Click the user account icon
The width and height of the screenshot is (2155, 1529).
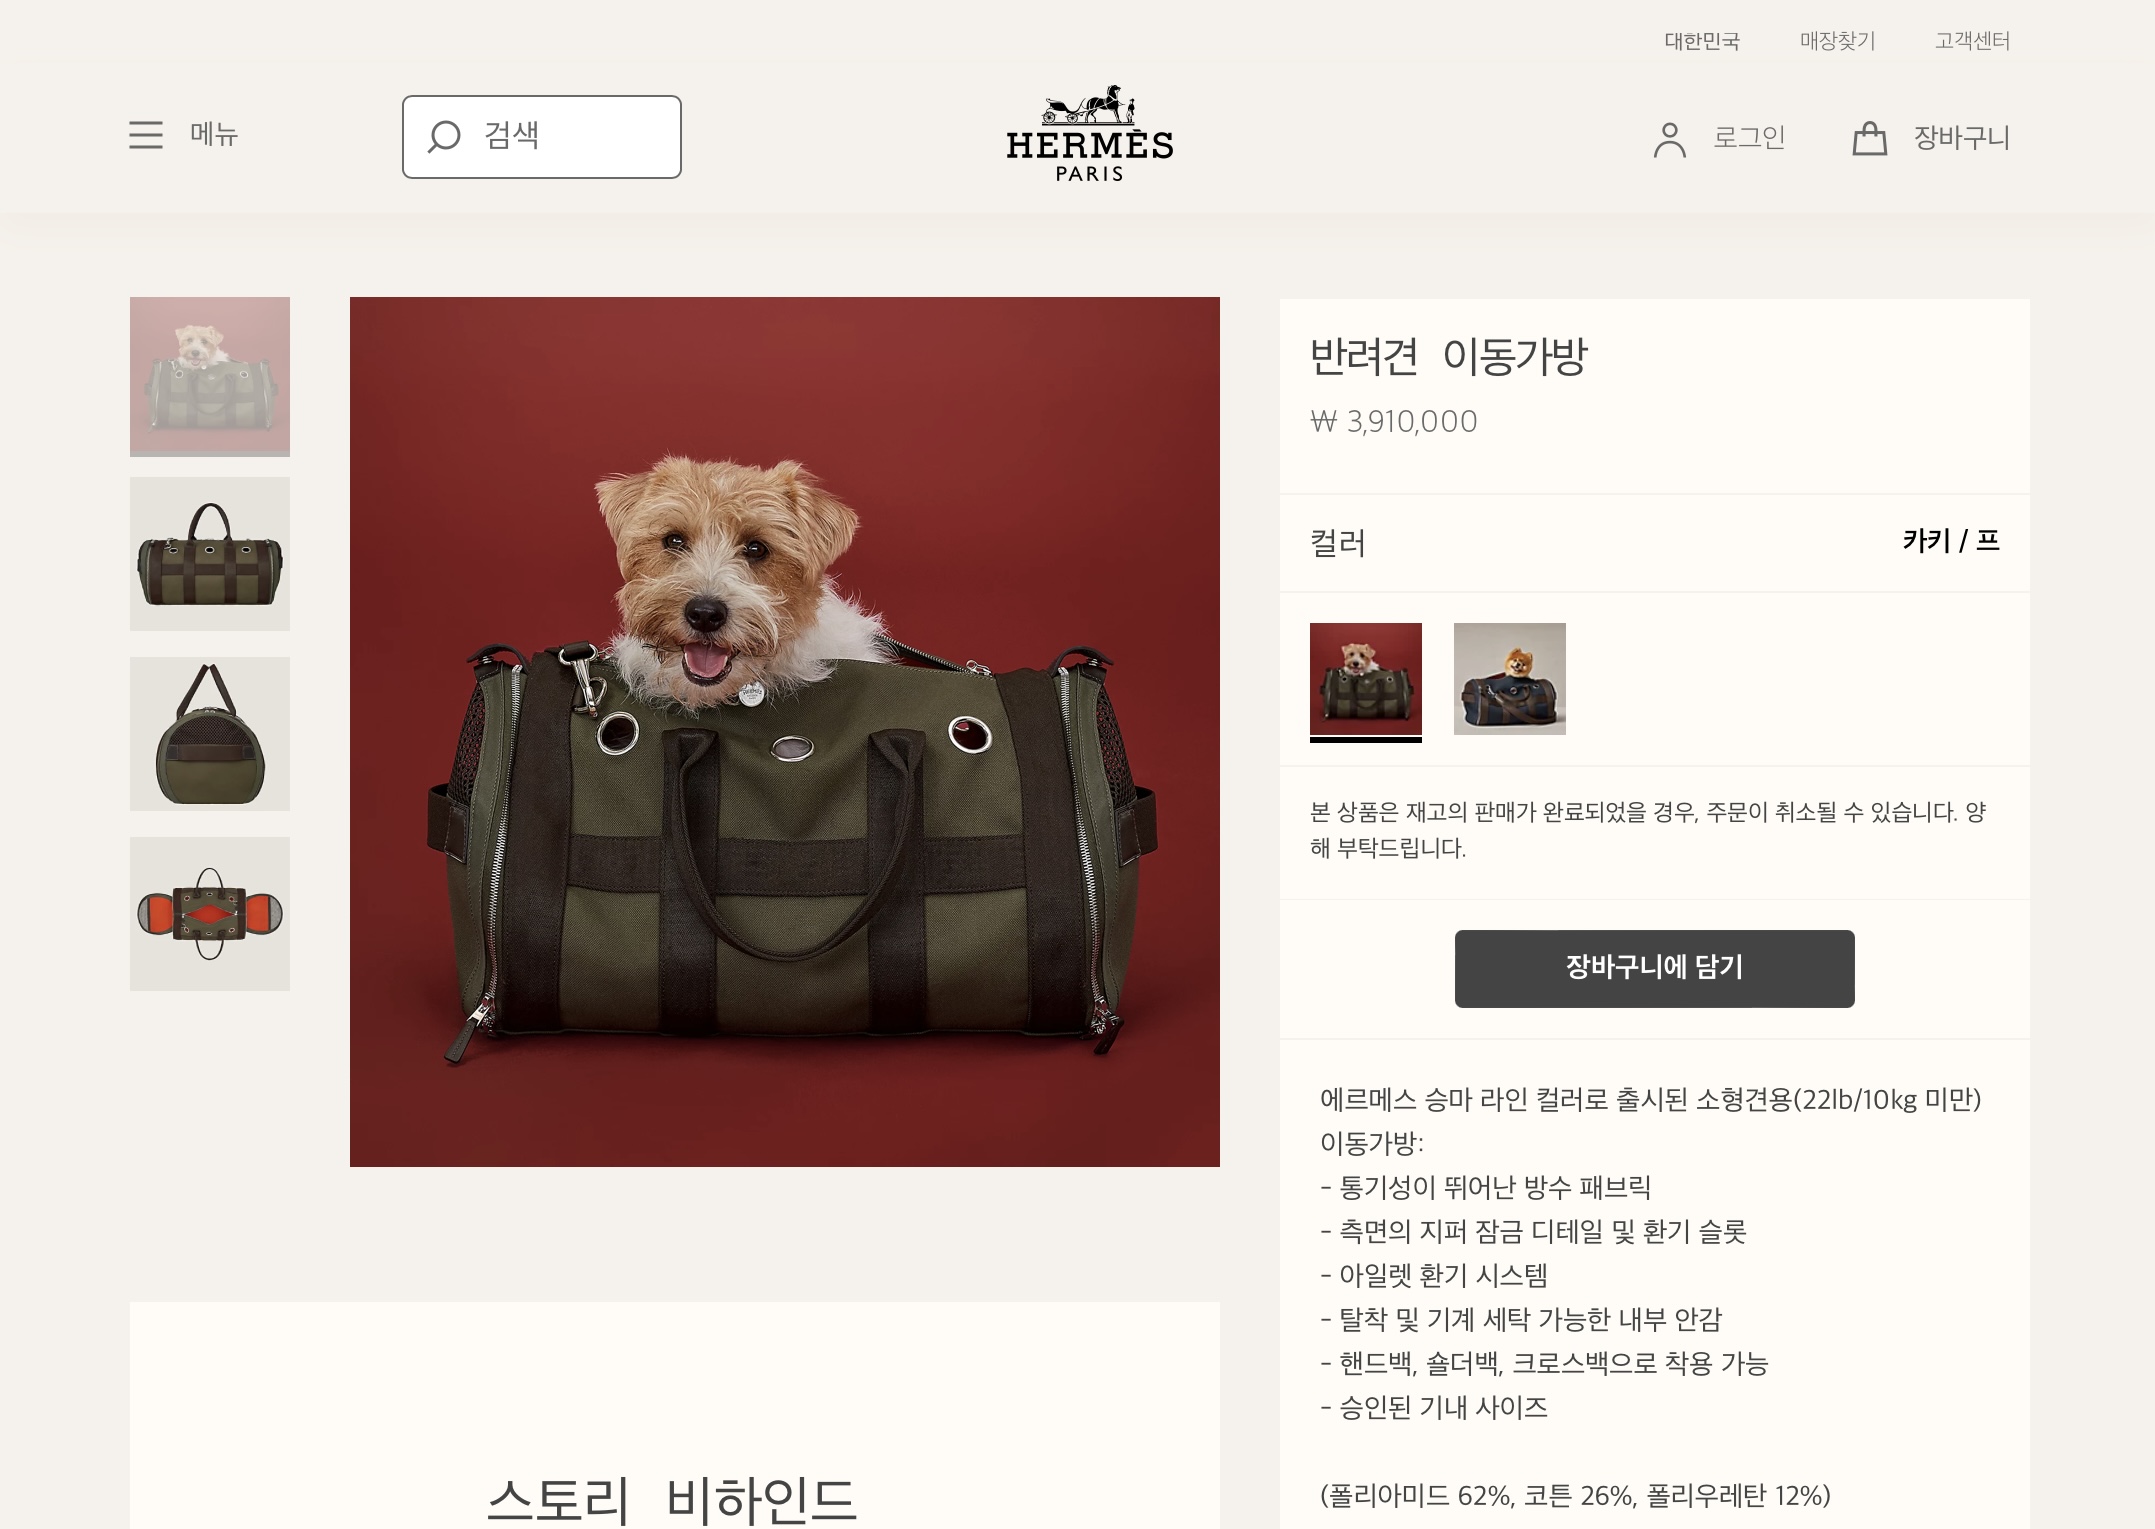1670,139
